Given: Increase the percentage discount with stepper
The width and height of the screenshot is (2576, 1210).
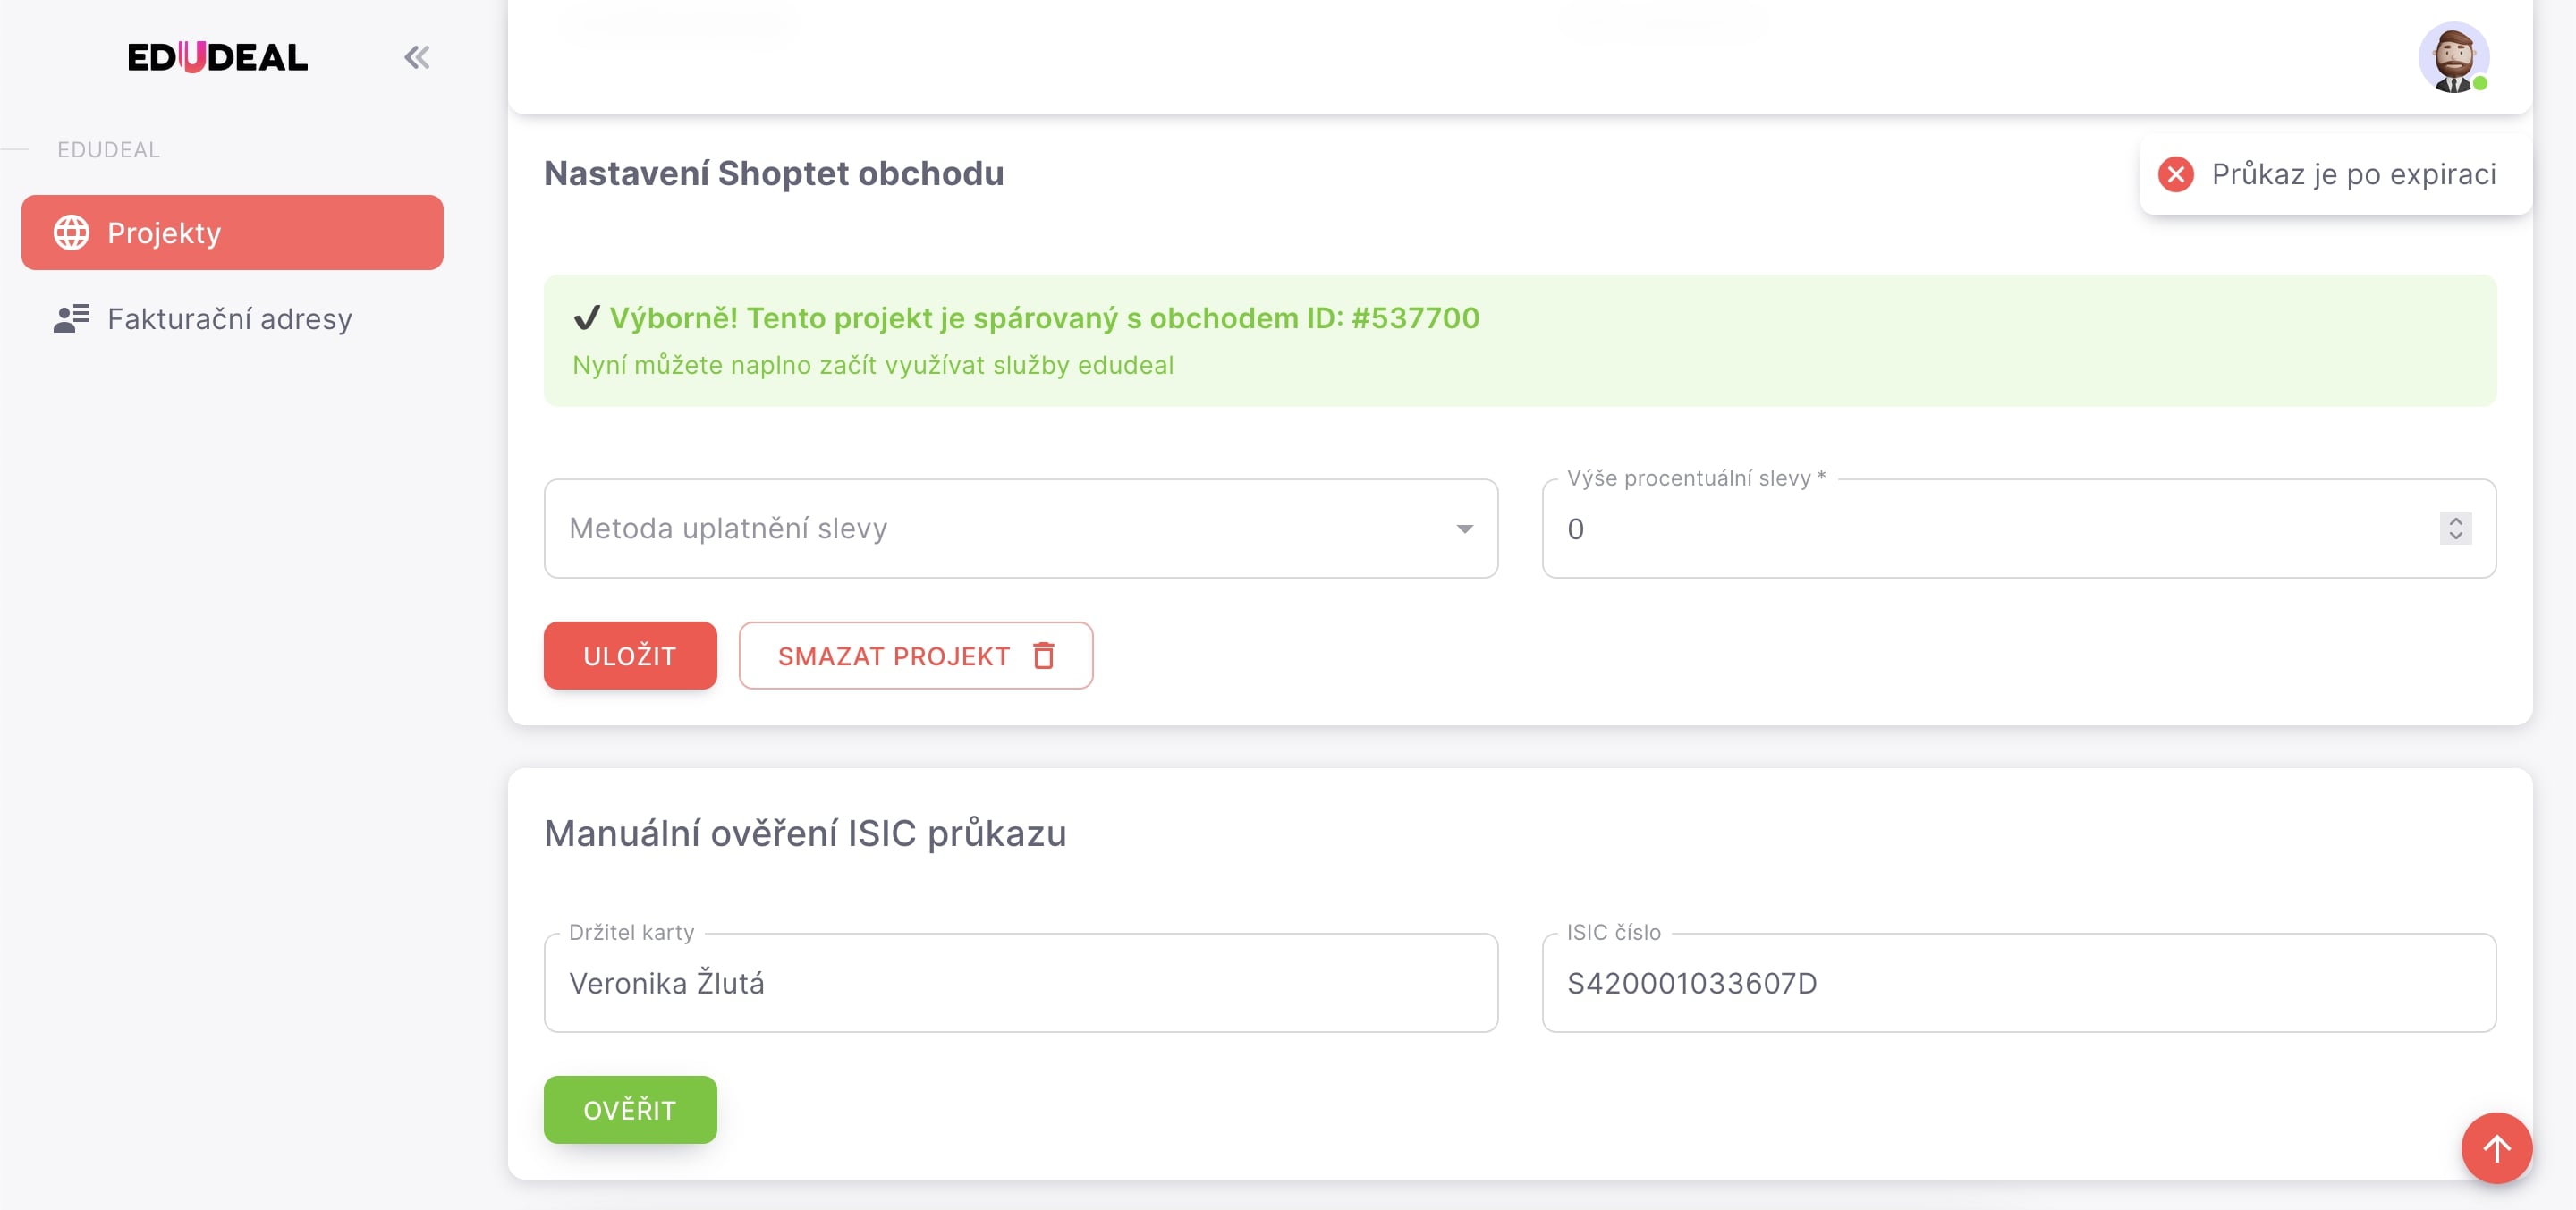Looking at the screenshot, I should [x=2455, y=521].
